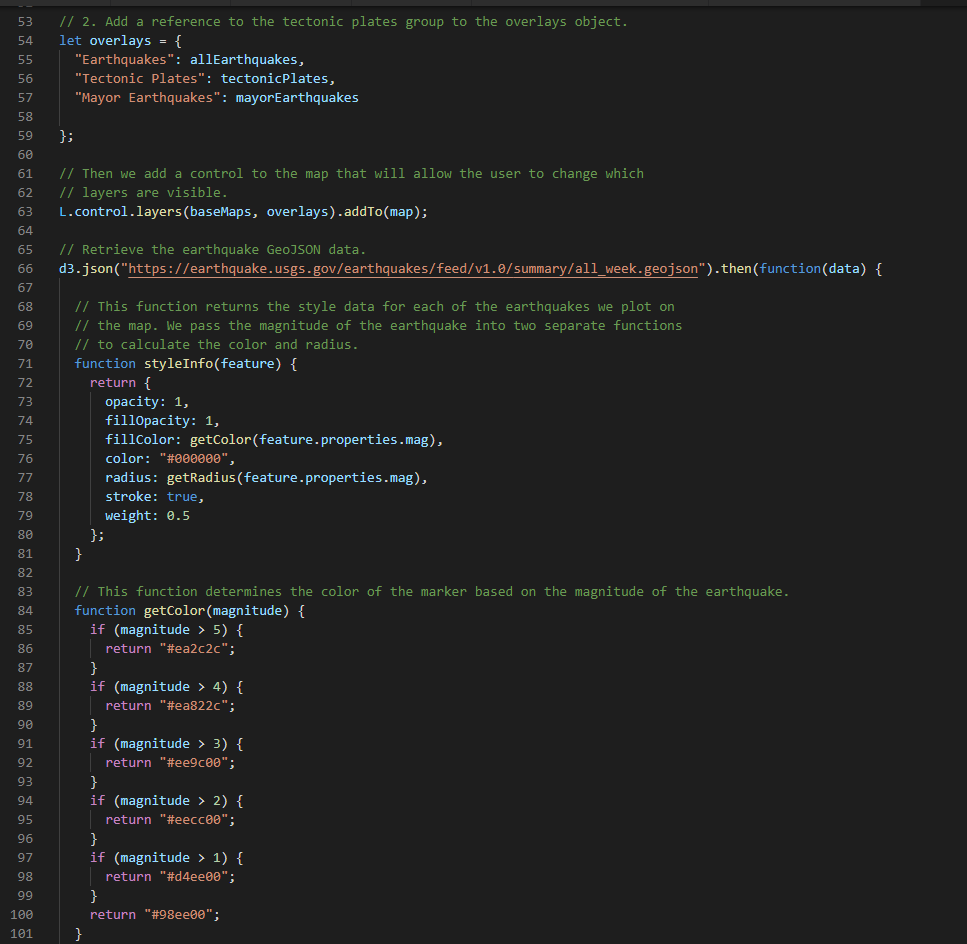Click line number 66 in the gutter
Screen dimensions: 967x944
pos(25,269)
